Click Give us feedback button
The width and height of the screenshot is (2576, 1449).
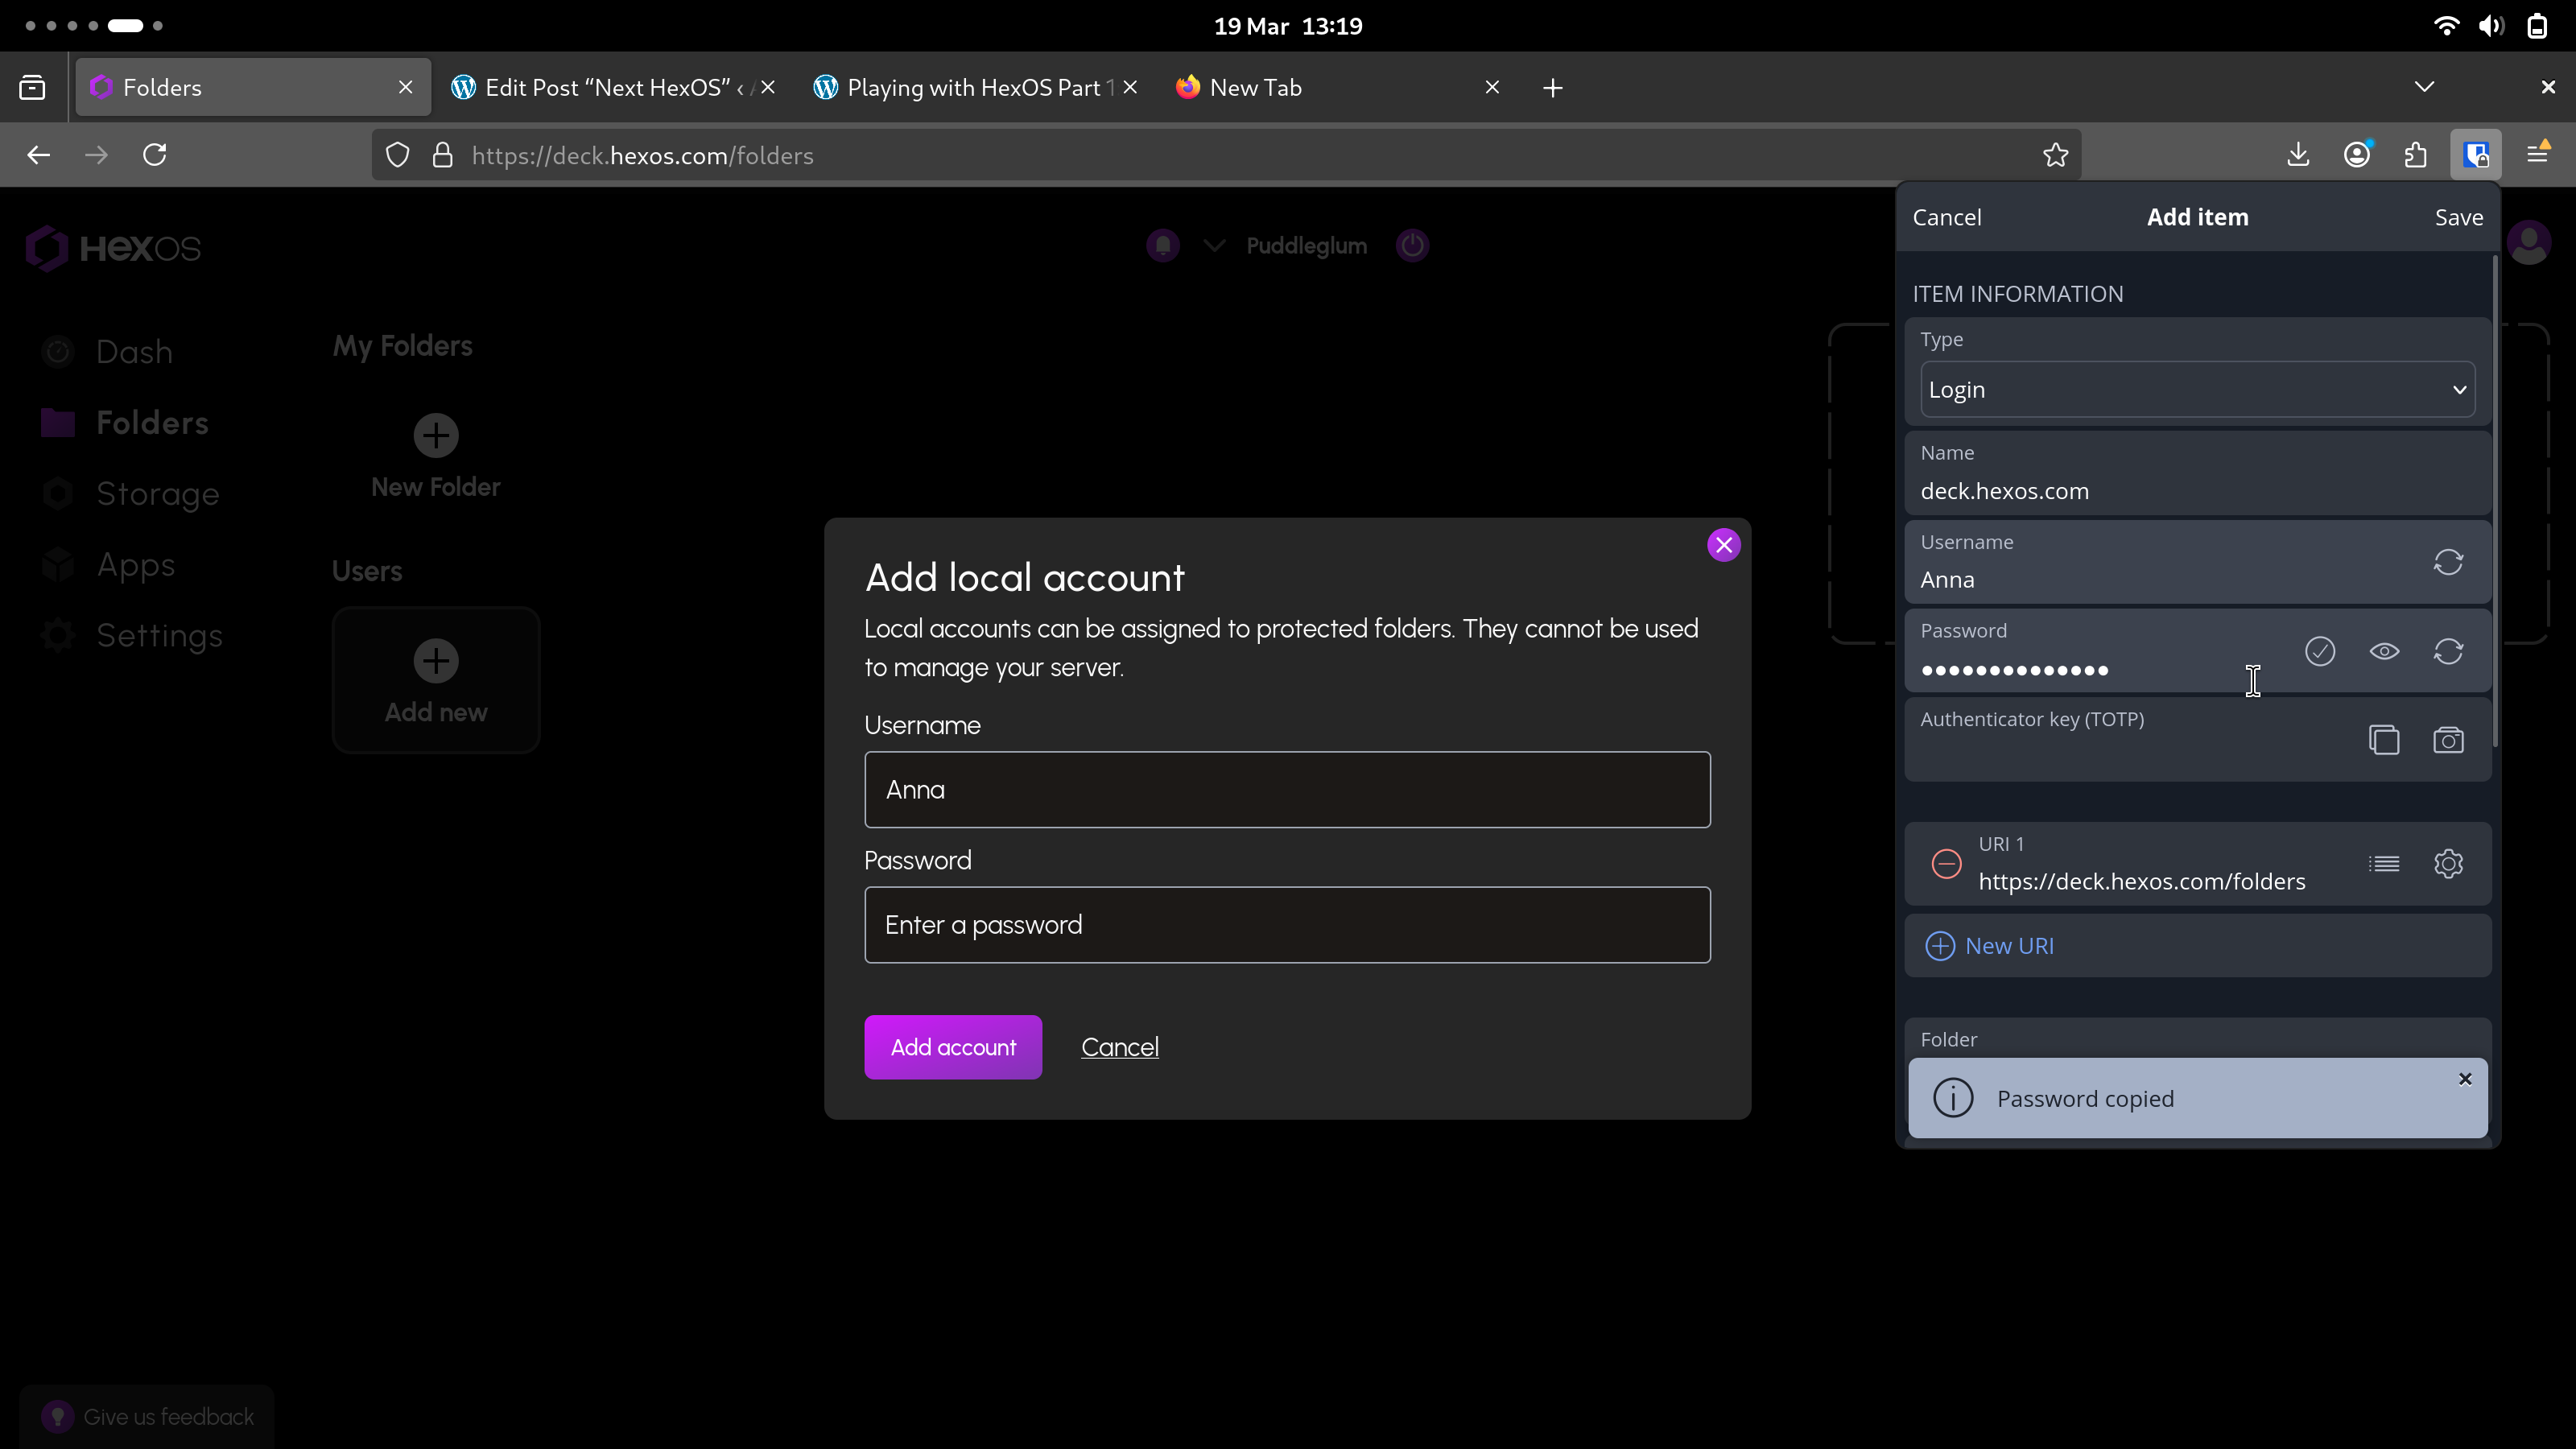click(147, 1417)
